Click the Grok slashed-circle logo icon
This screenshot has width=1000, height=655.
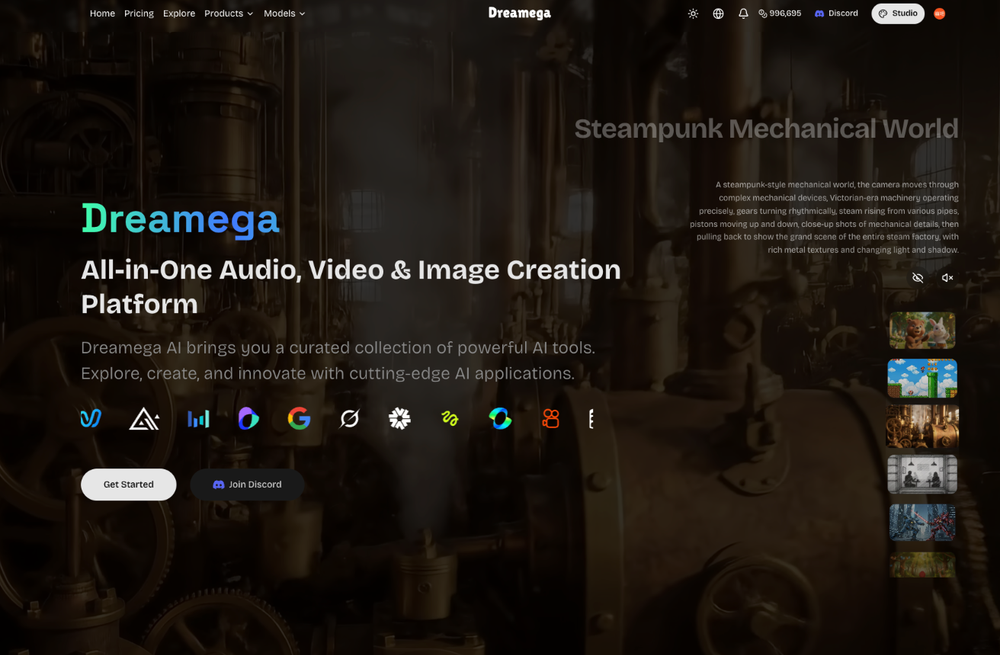click(x=349, y=419)
